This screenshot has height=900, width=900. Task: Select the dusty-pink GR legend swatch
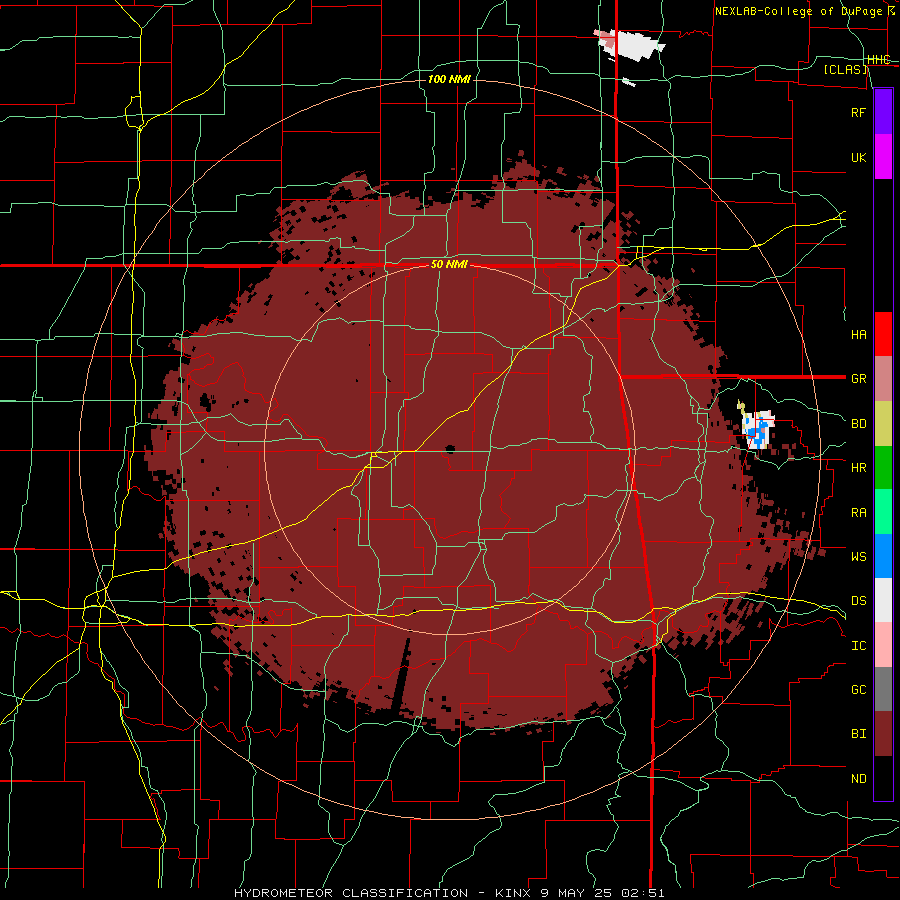point(883,378)
